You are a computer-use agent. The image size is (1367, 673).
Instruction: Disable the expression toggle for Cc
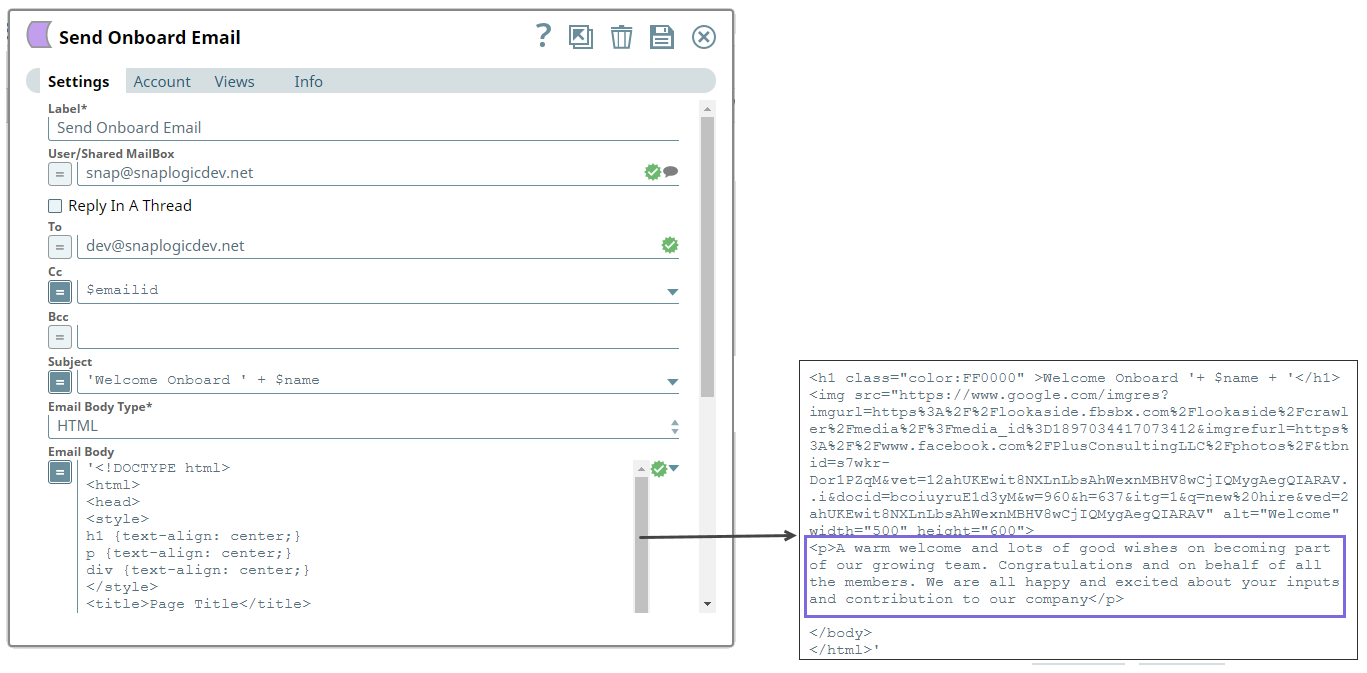pyautogui.click(x=60, y=291)
